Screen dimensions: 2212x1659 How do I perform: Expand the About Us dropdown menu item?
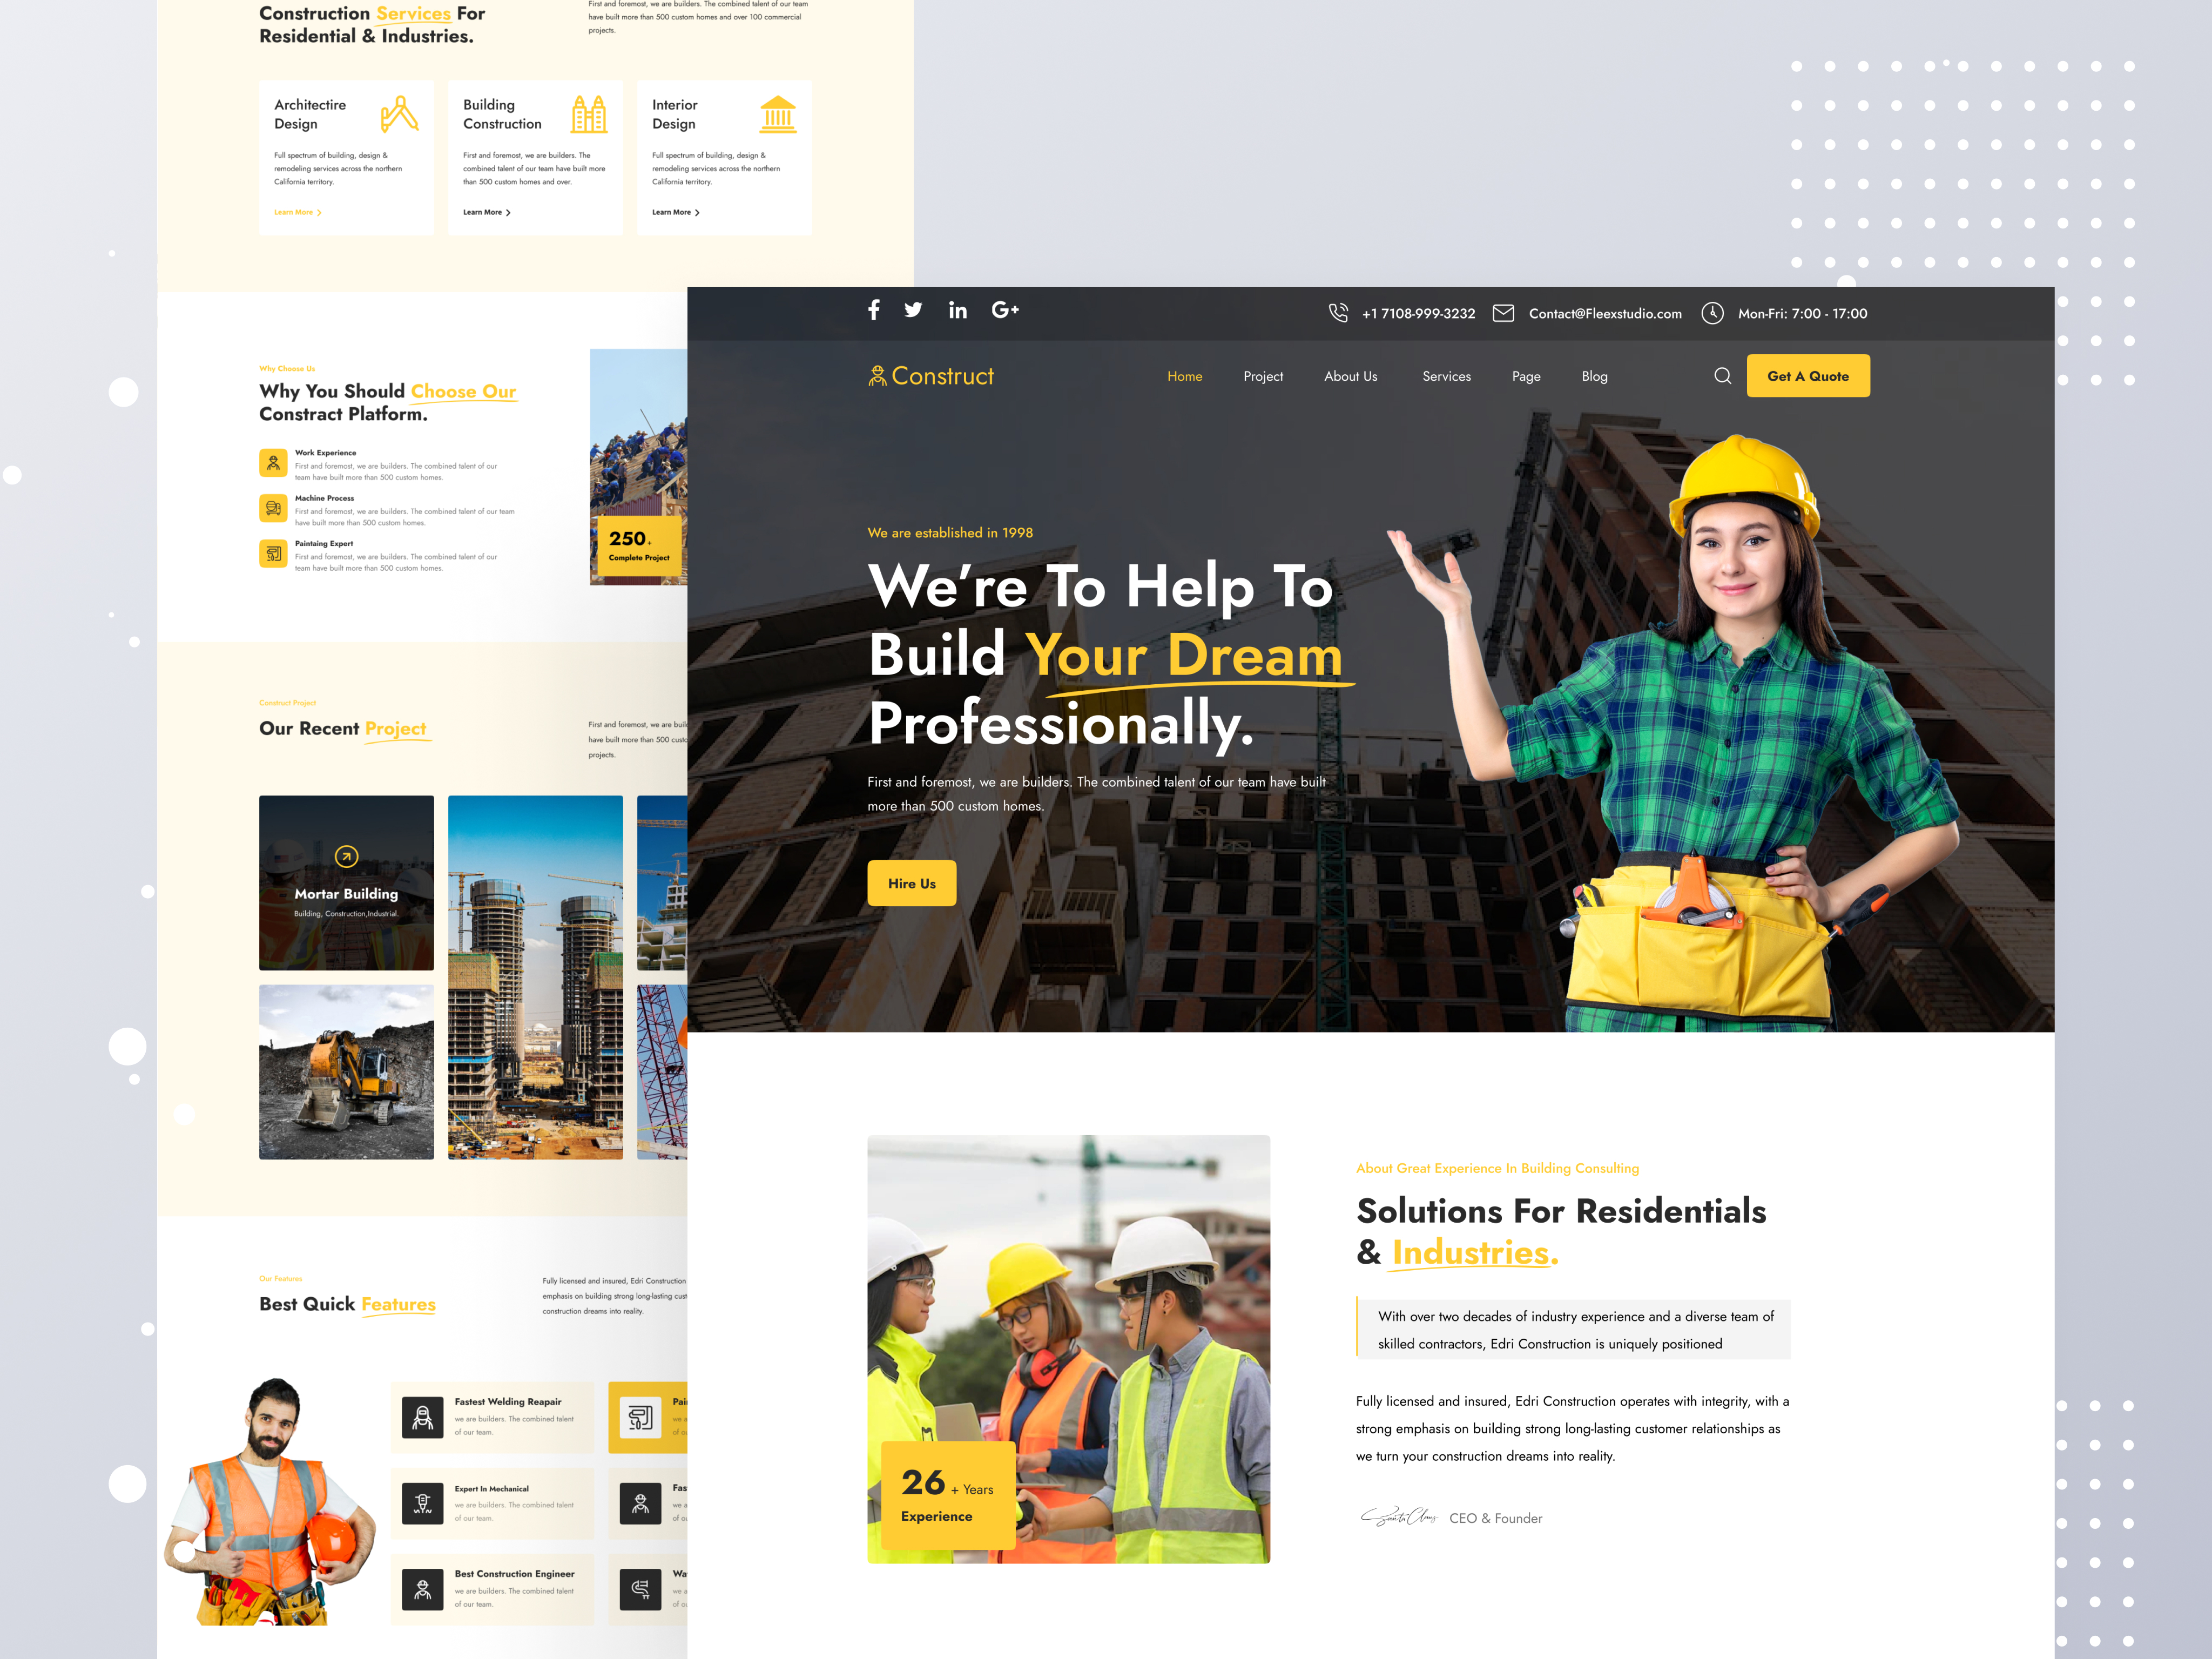click(x=1350, y=375)
